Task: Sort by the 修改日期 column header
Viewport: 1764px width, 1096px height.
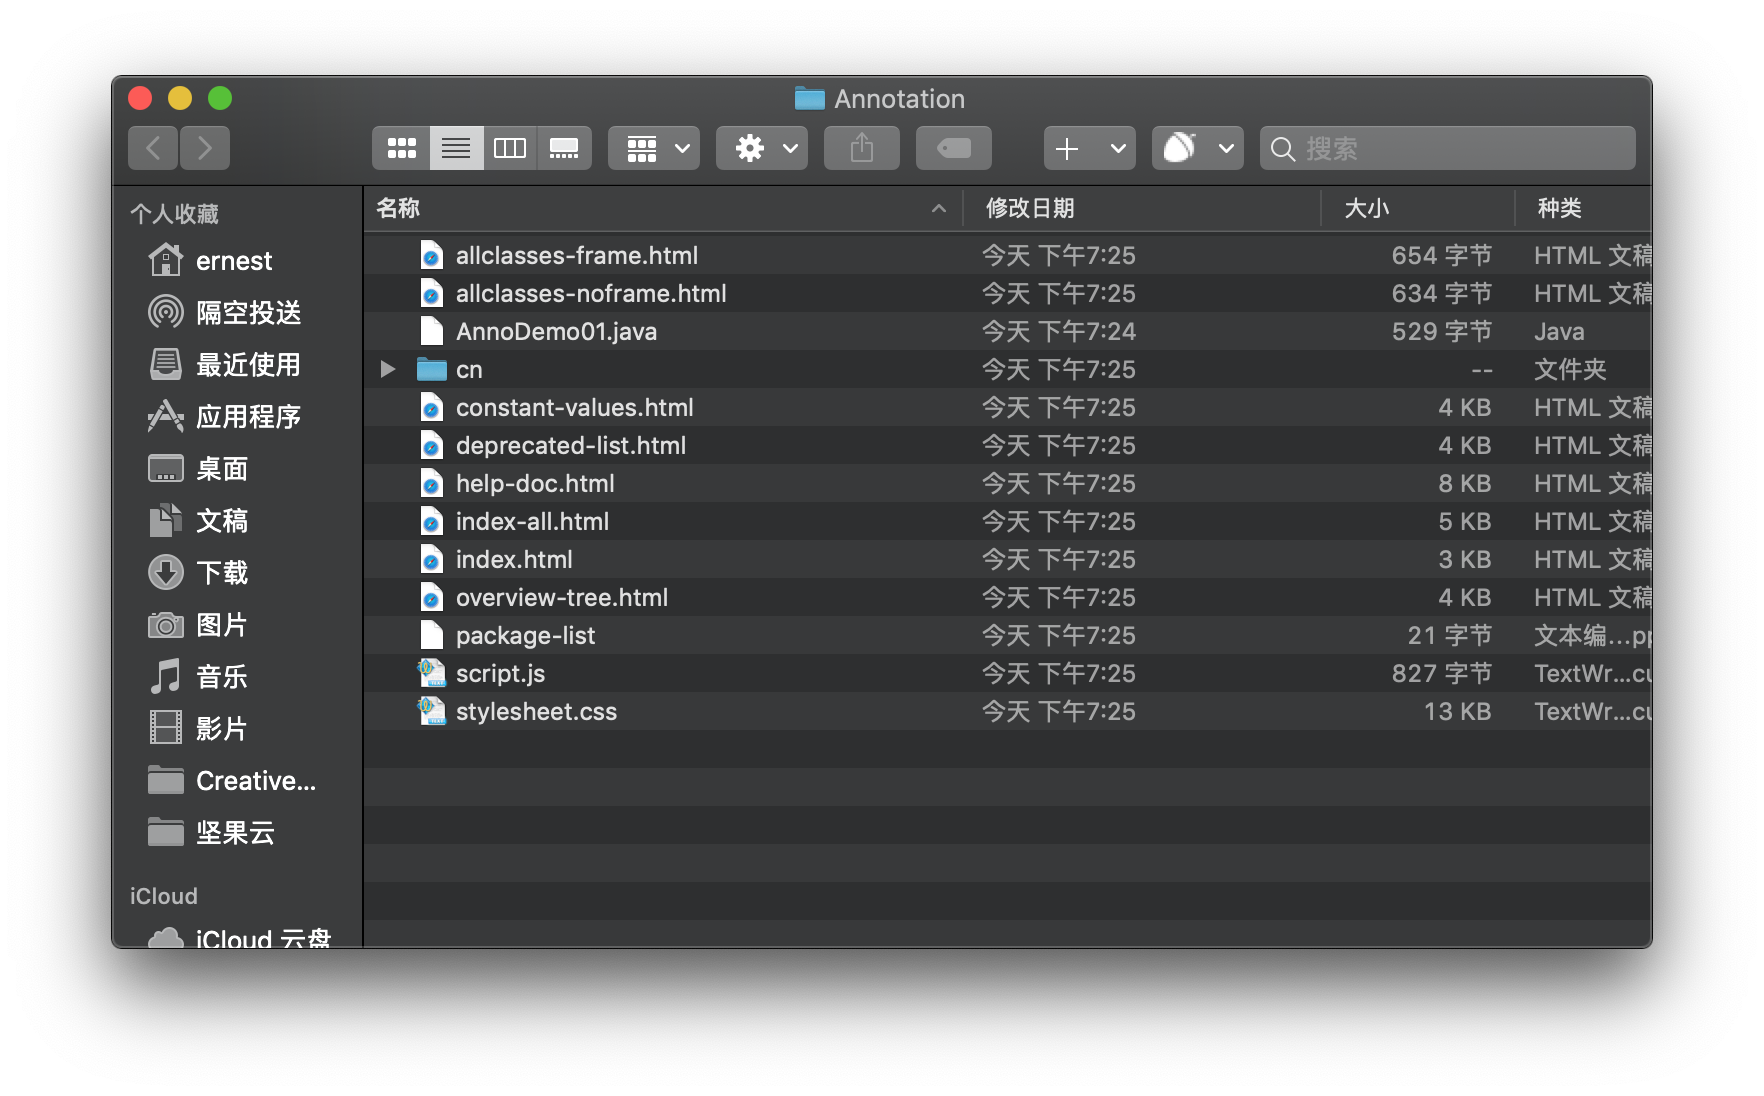Action: [1142, 208]
